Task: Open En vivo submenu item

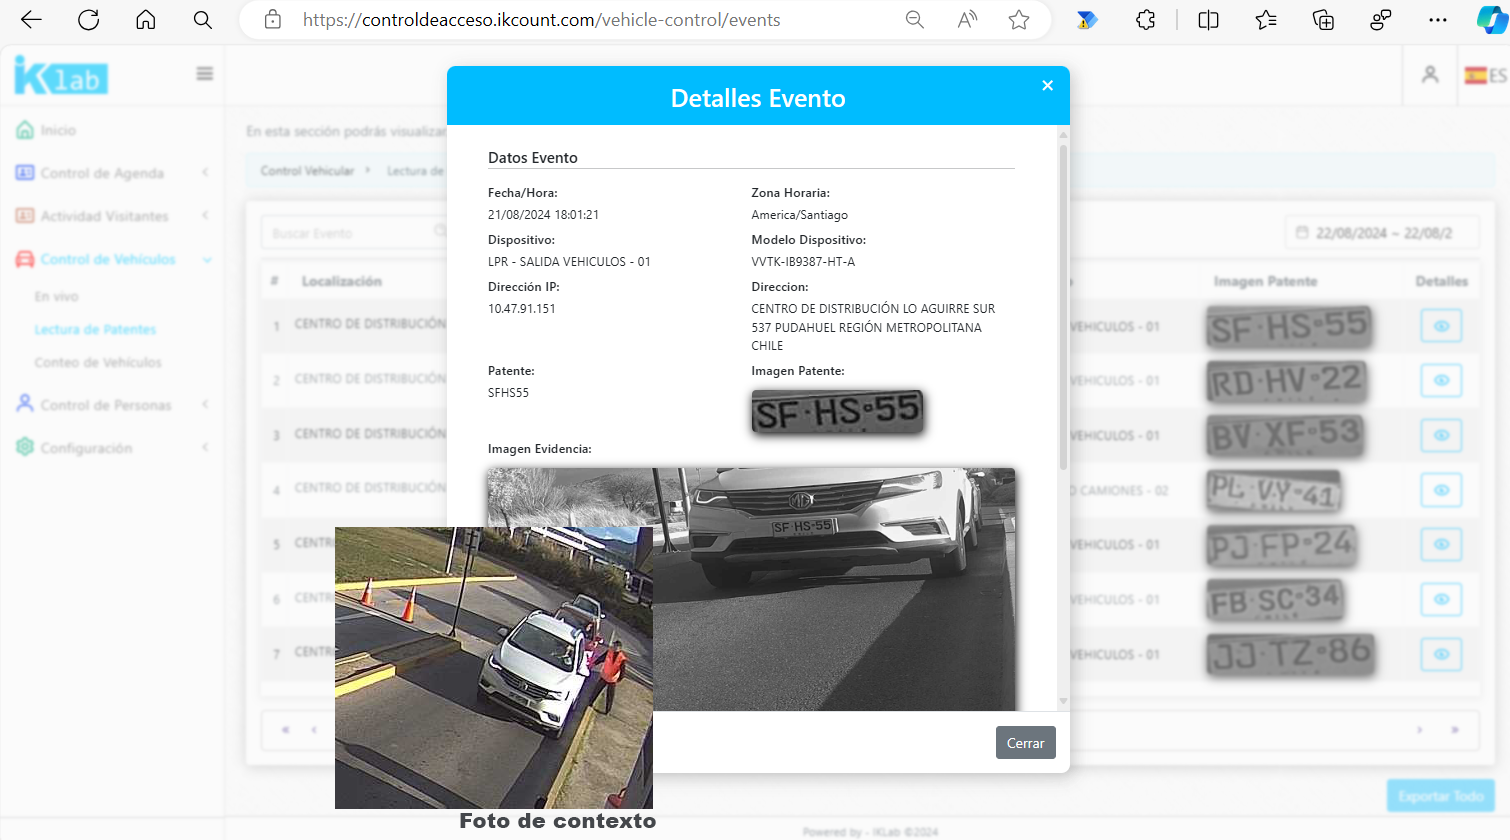Action: click(x=56, y=297)
